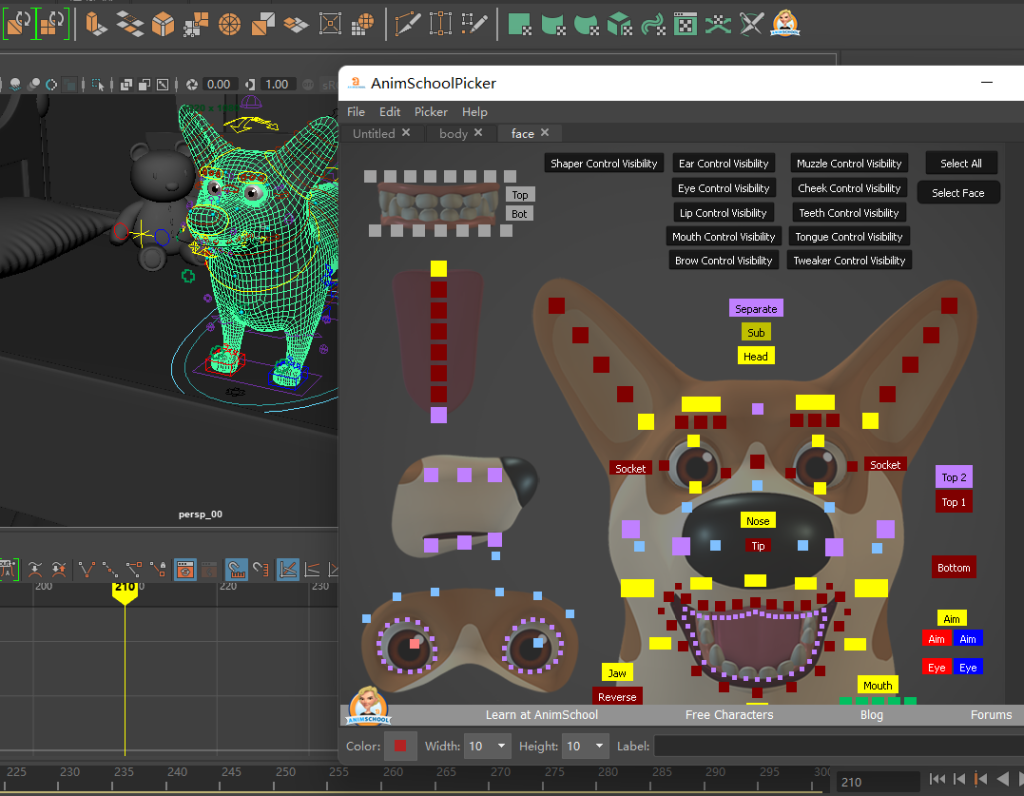Click the Extrude shelf icon
1024x796 pixels.
(x=96, y=24)
